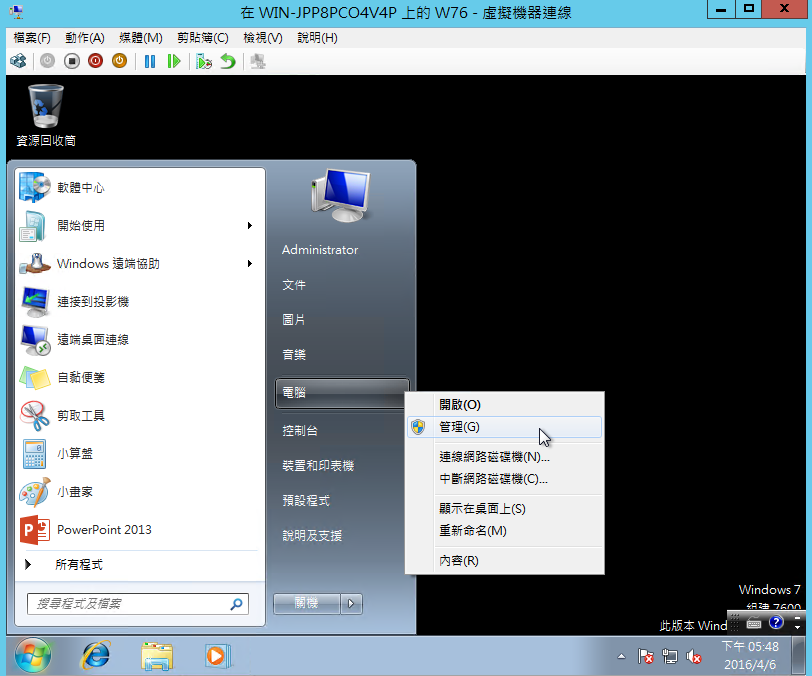812x676 pixels.
Task: Select 管理(G) in the context menu
Action: point(504,427)
